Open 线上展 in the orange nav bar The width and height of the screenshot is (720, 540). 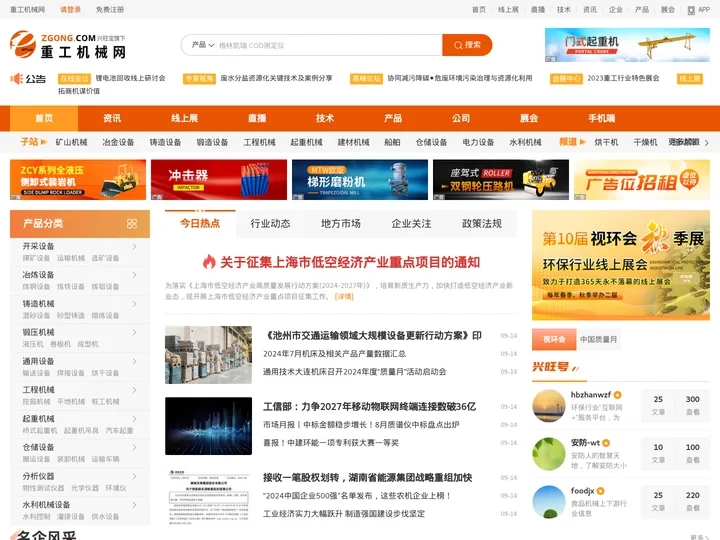[185, 118]
